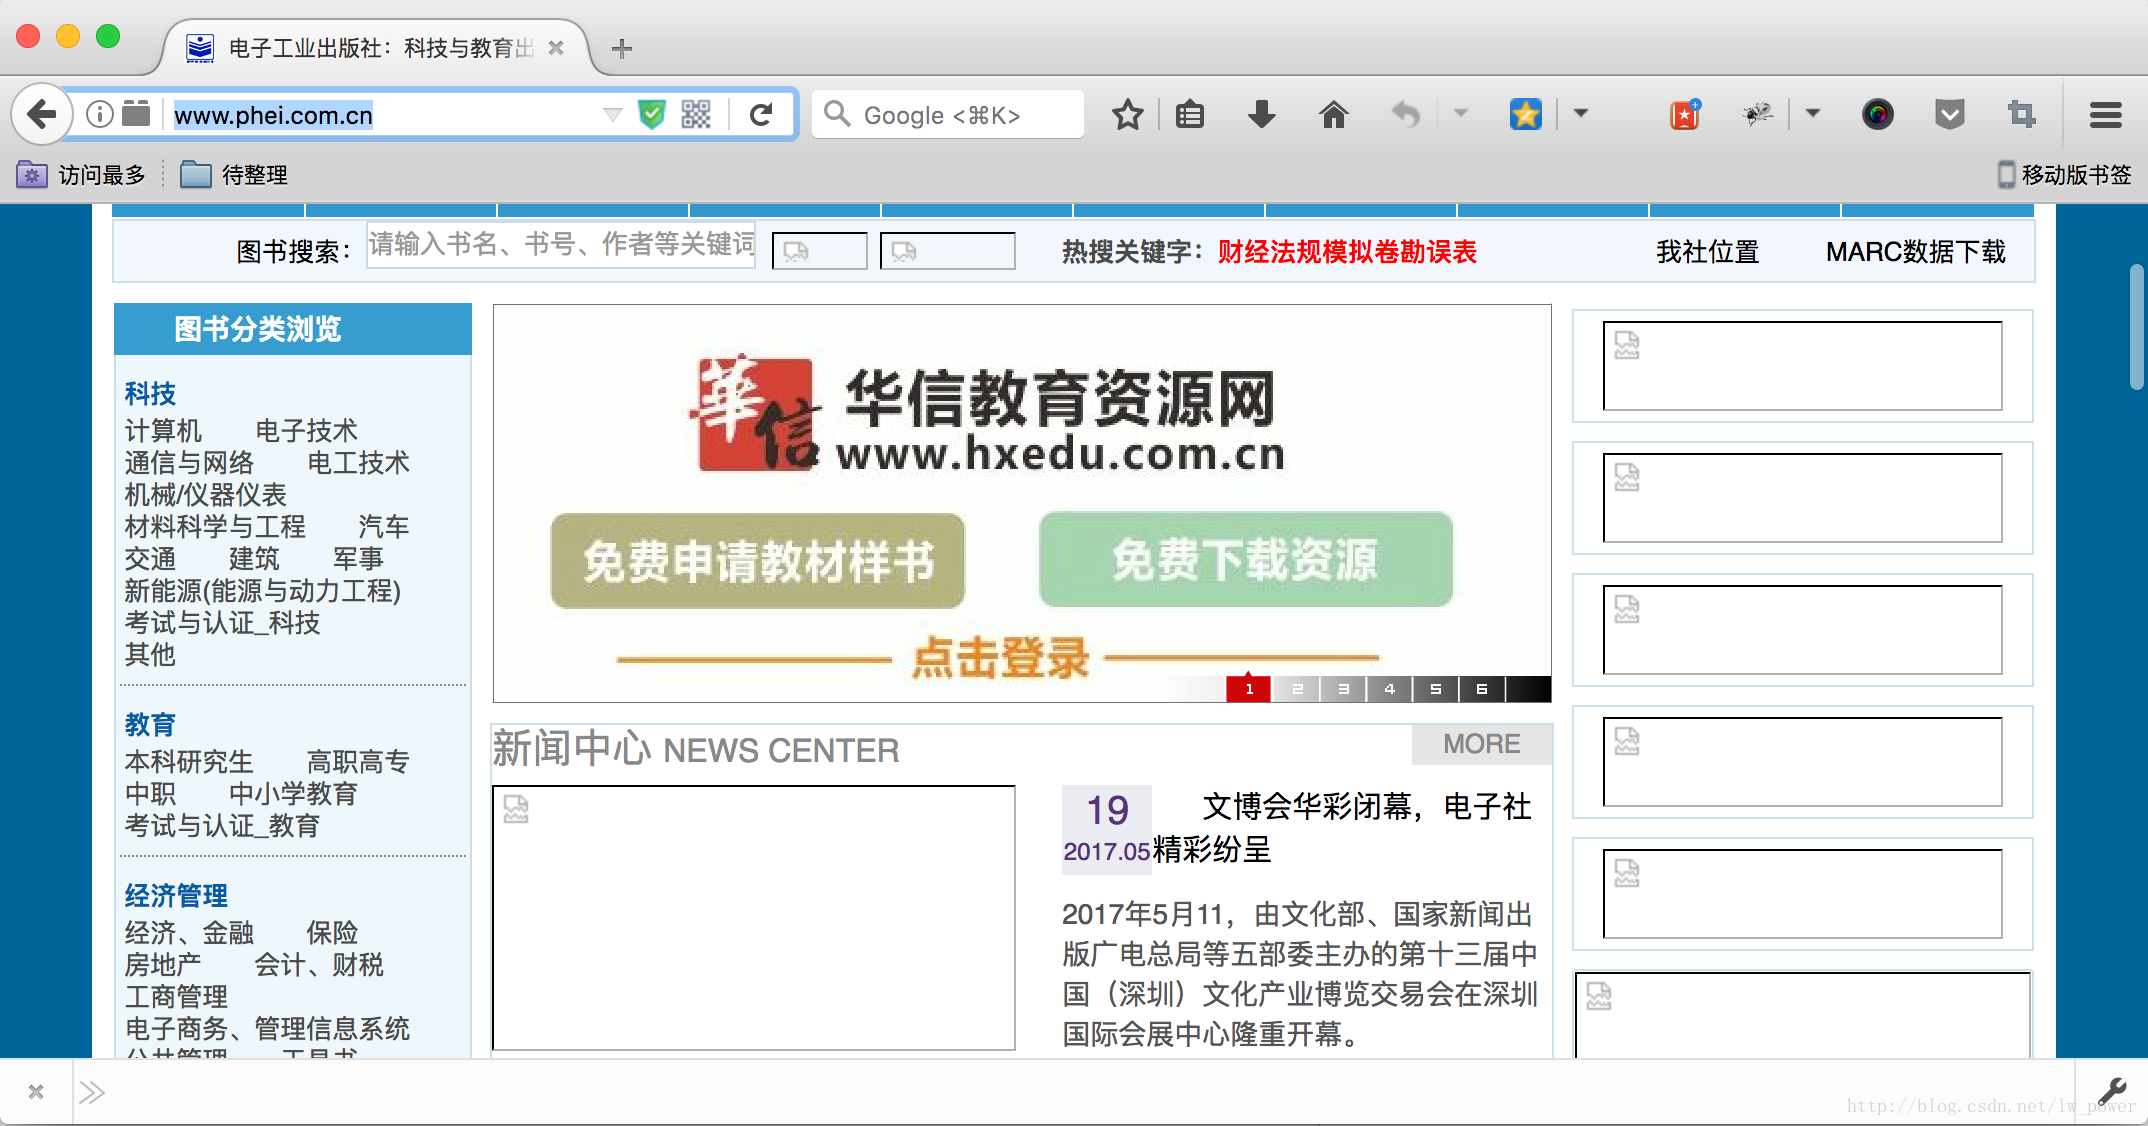Open the 通信与网络 category
Image resolution: width=2148 pixels, height=1126 pixels.
[x=189, y=463]
